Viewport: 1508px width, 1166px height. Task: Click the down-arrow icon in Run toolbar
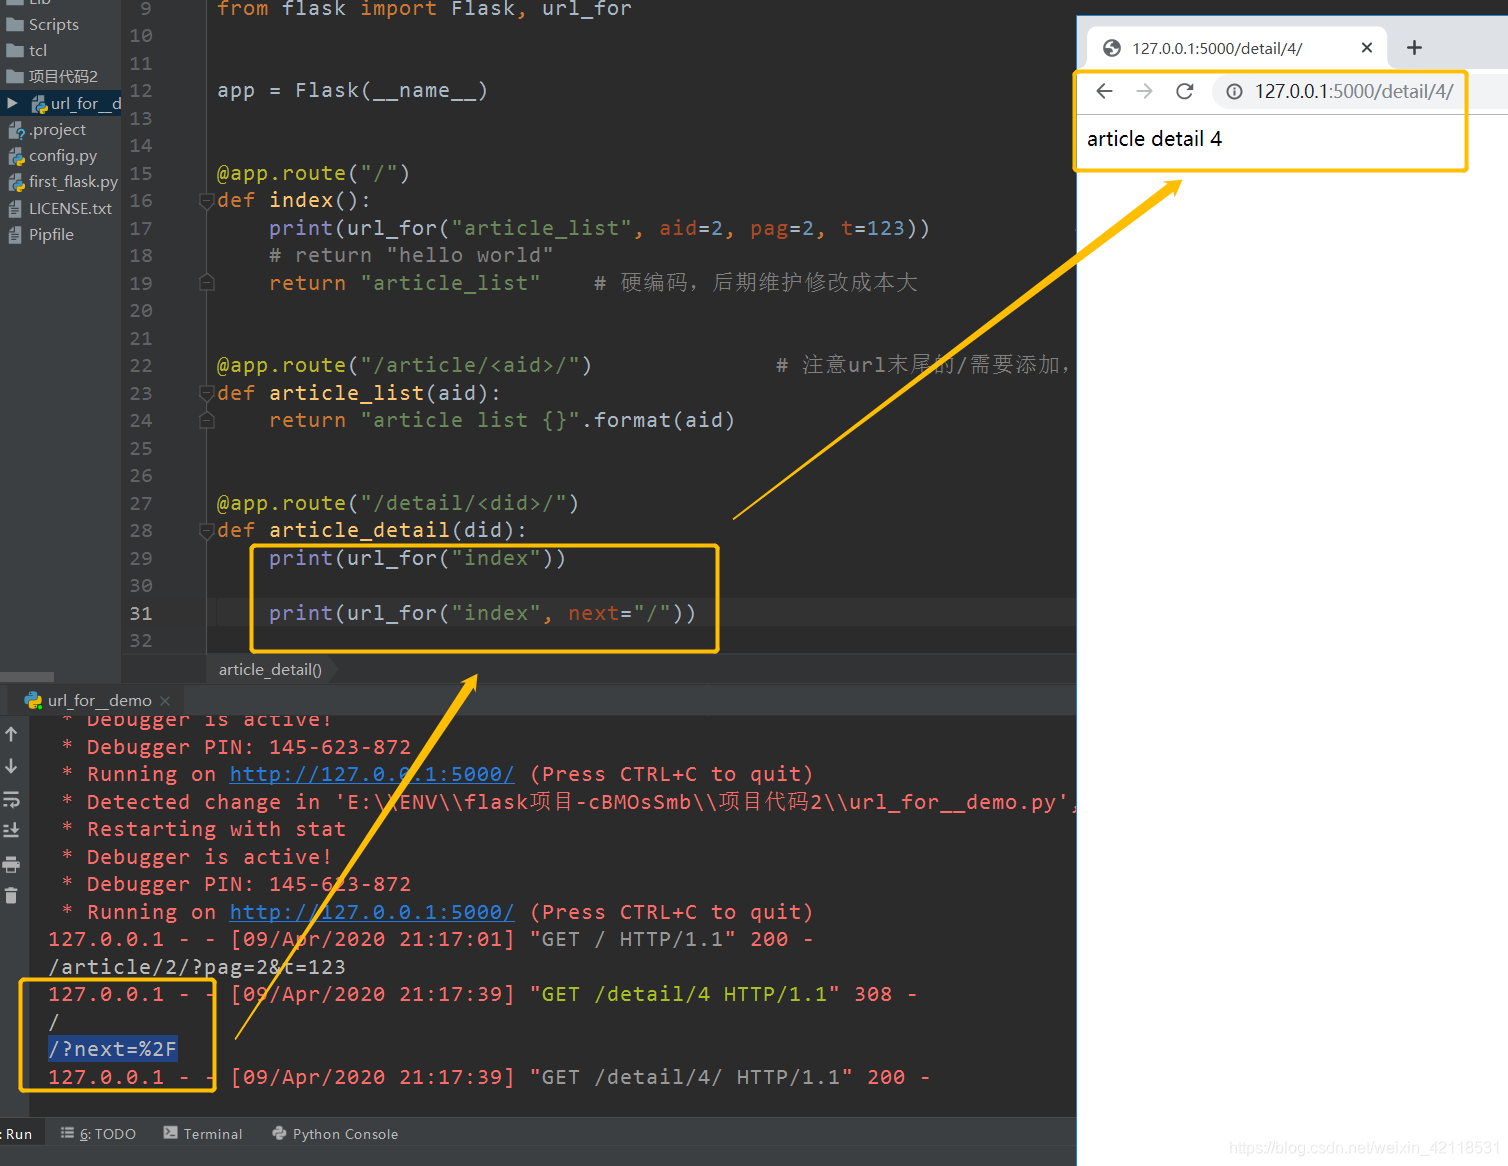point(11,766)
